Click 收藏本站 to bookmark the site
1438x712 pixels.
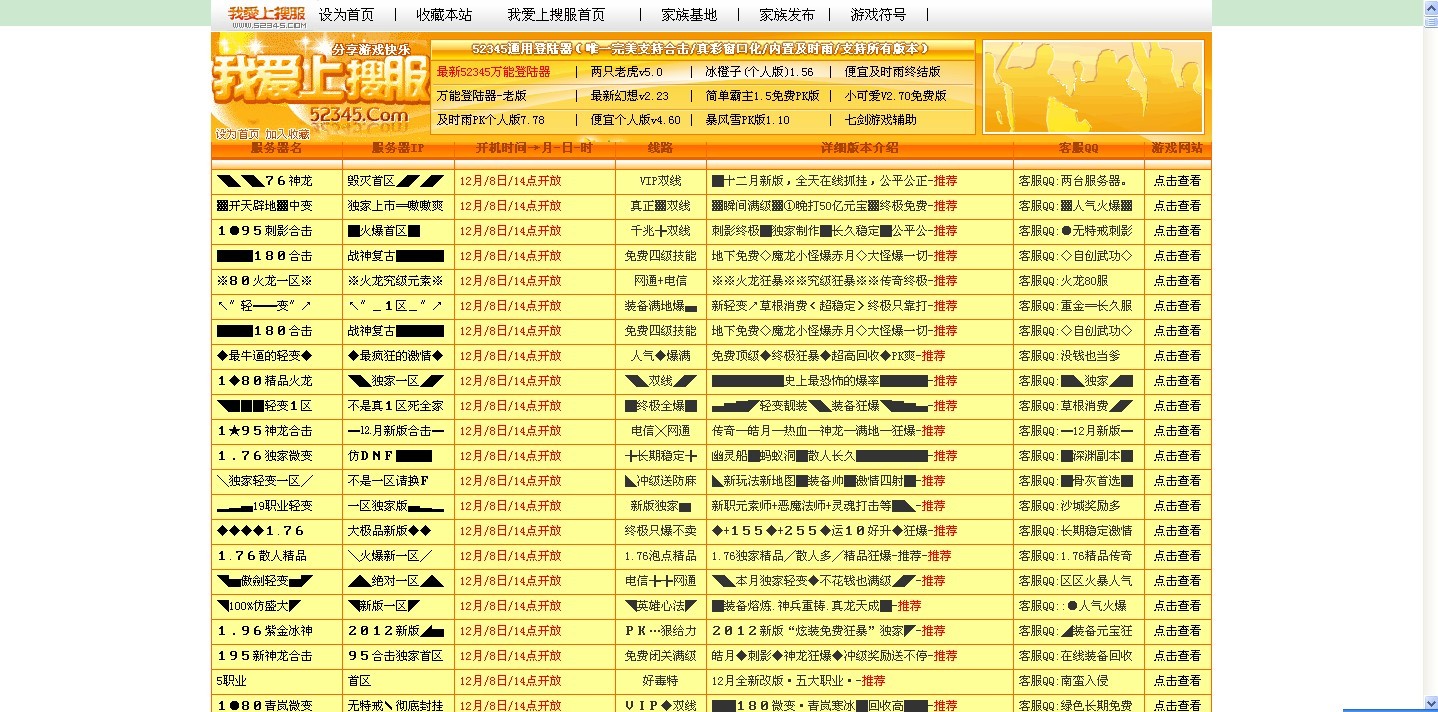tap(443, 14)
